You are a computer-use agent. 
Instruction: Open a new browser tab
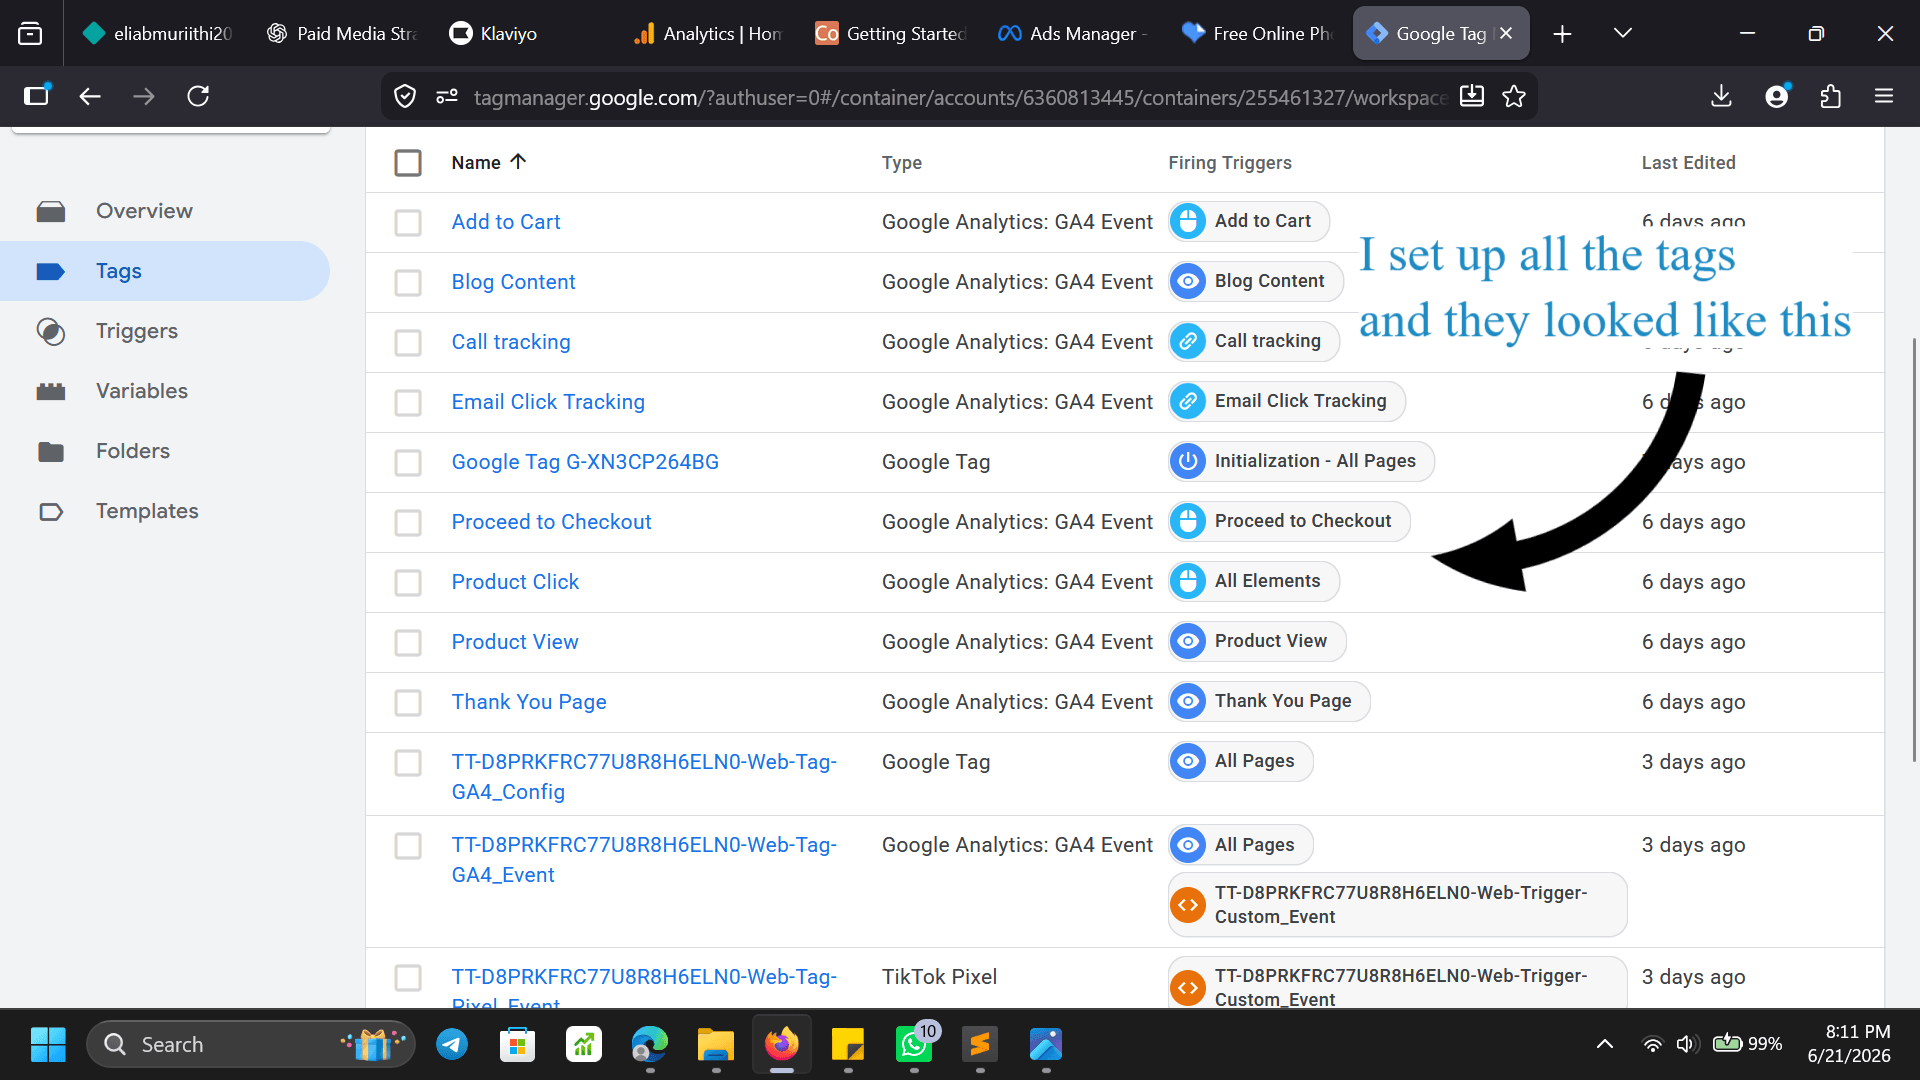(1562, 33)
